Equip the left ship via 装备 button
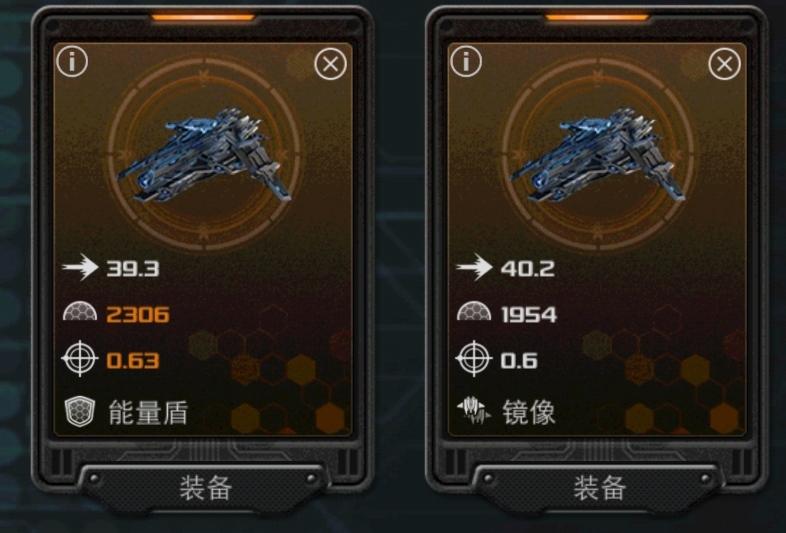786x533 pixels. 206,488
